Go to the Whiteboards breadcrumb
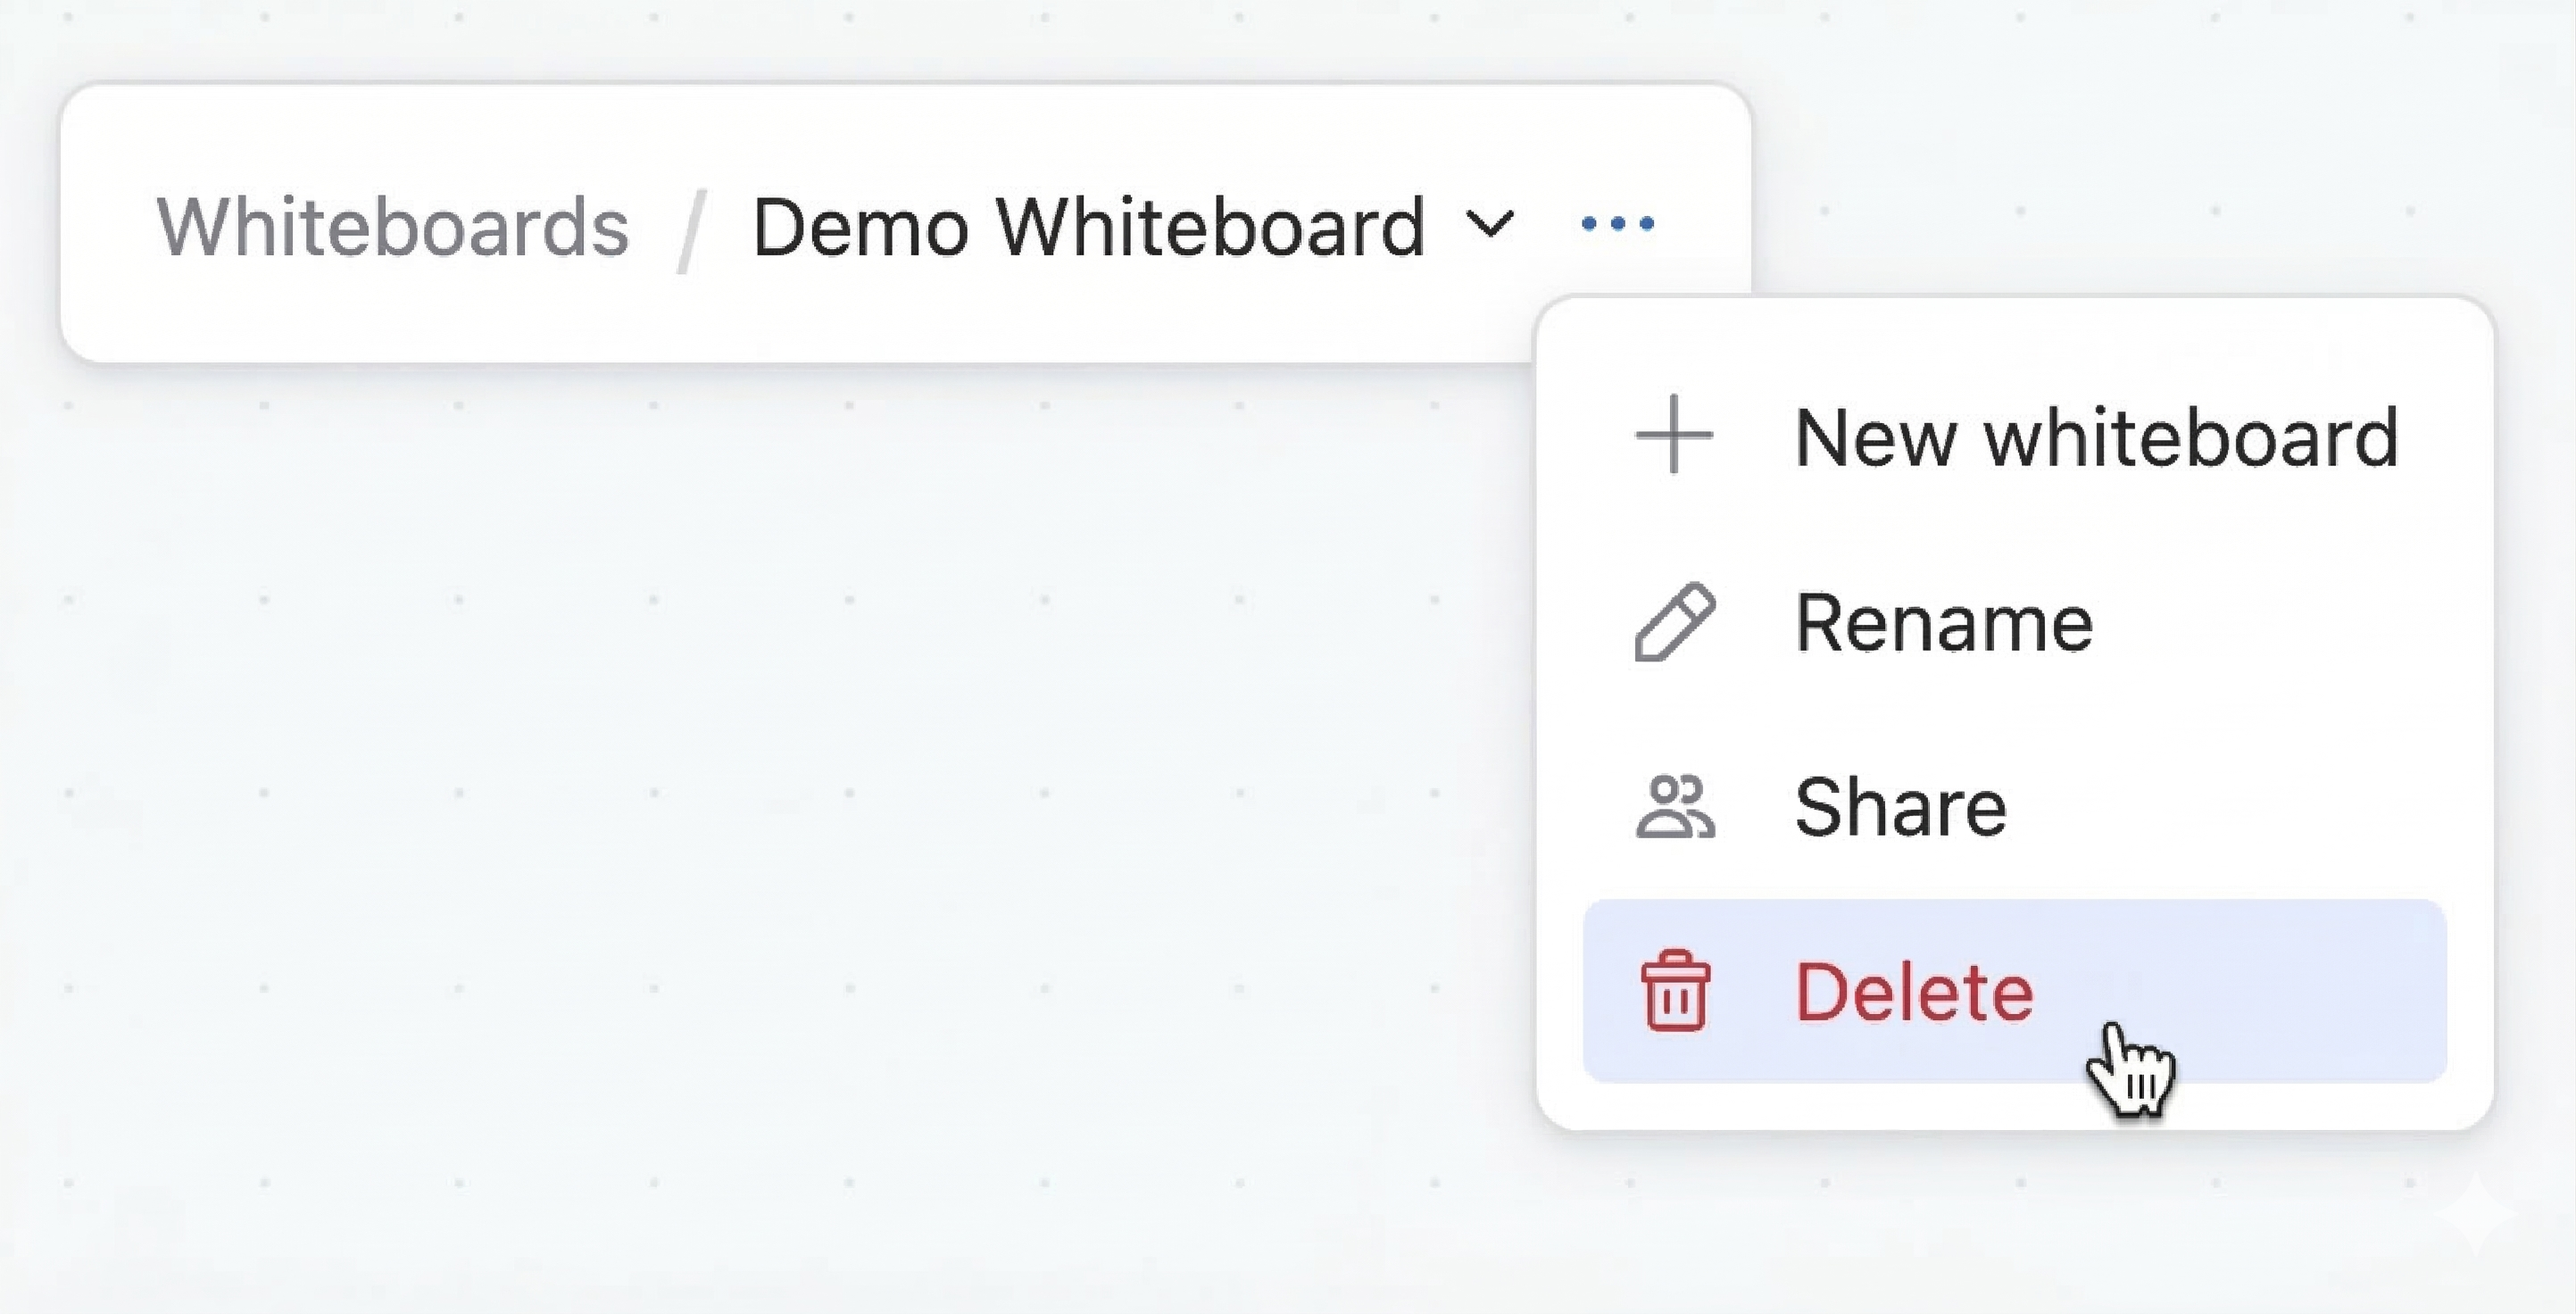Image resolution: width=2576 pixels, height=1314 pixels. coord(392,227)
